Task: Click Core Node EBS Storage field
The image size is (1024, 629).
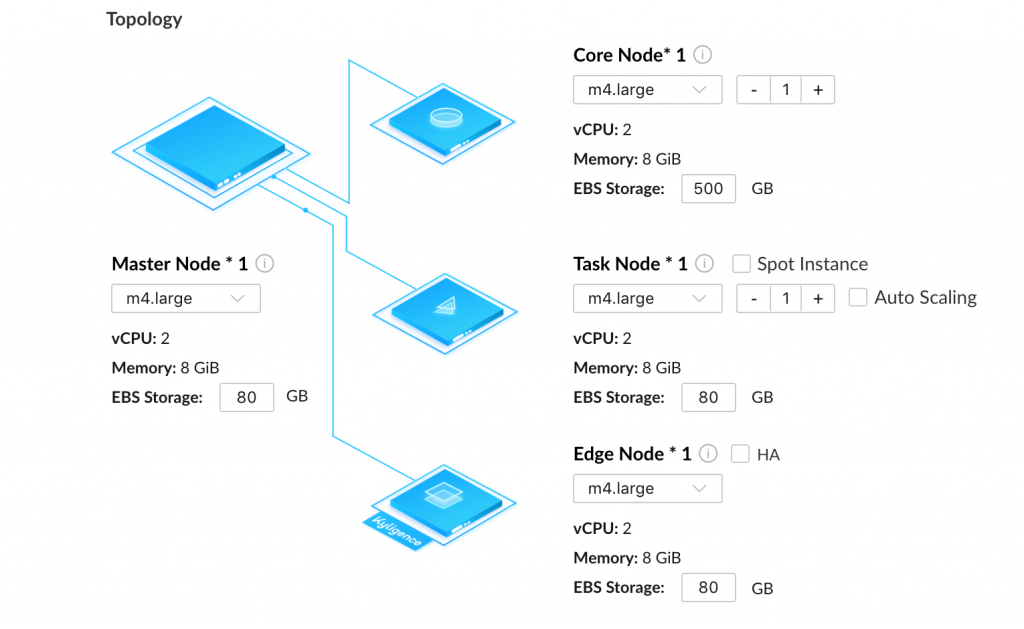Action: click(708, 188)
